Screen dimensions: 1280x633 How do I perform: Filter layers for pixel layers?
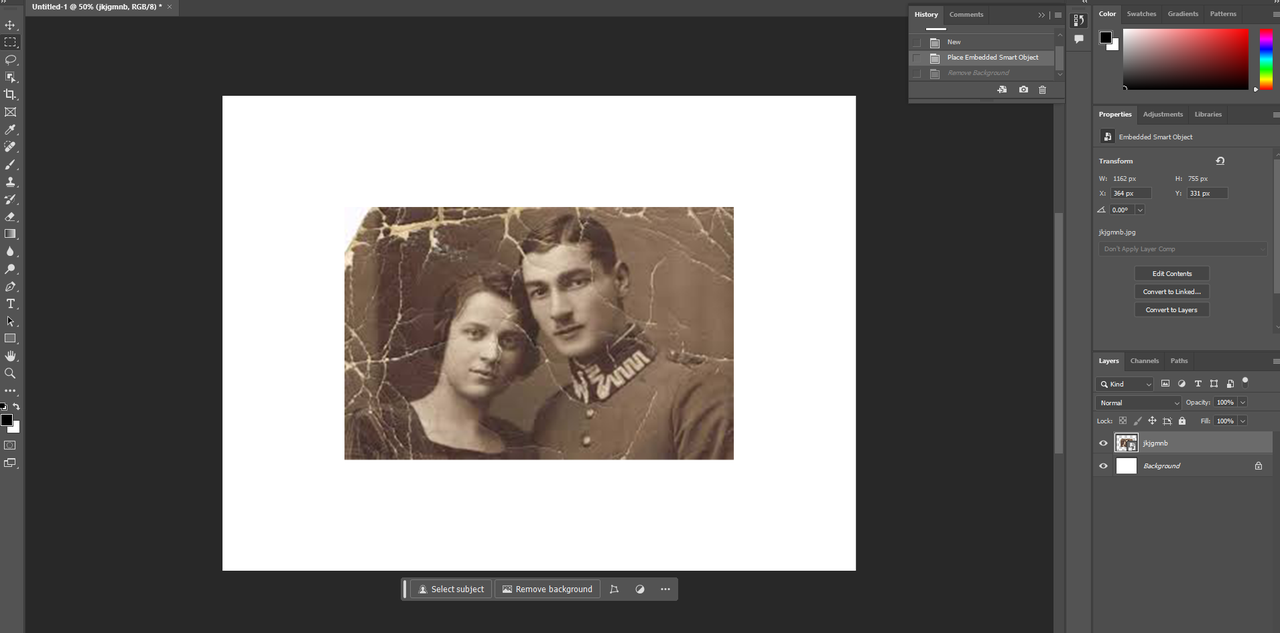click(1165, 384)
